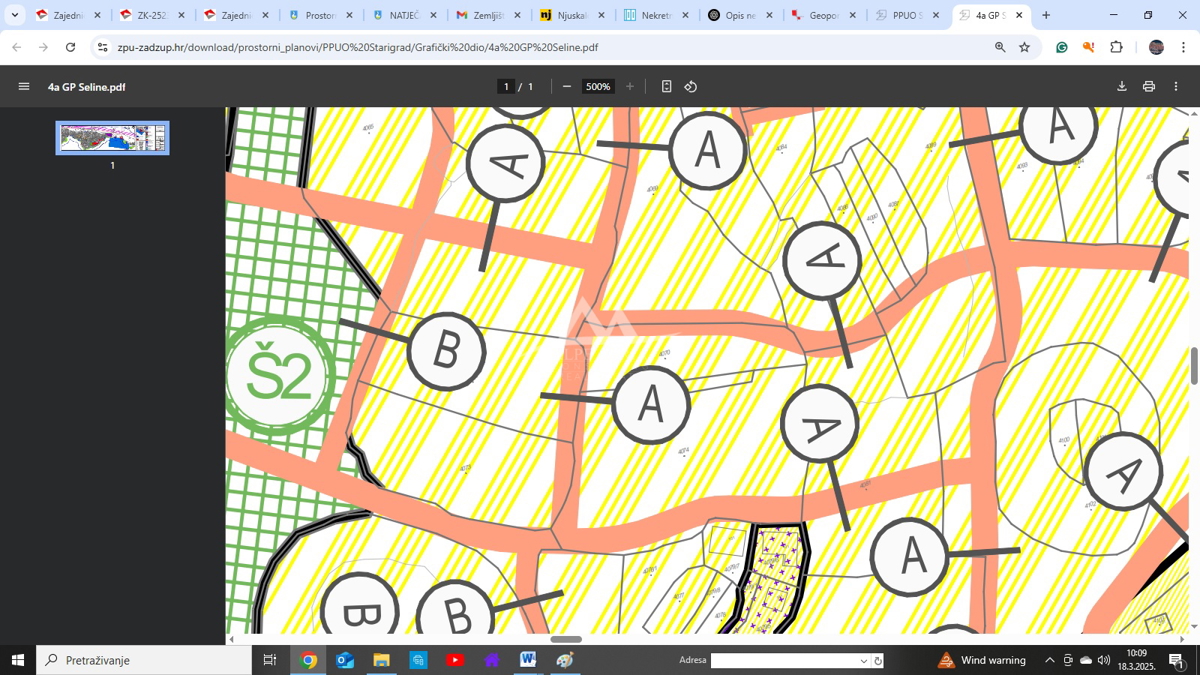Image resolution: width=1200 pixels, height=675 pixels.
Task: Open Chrome's three-dot menu
Action: (1183, 47)
